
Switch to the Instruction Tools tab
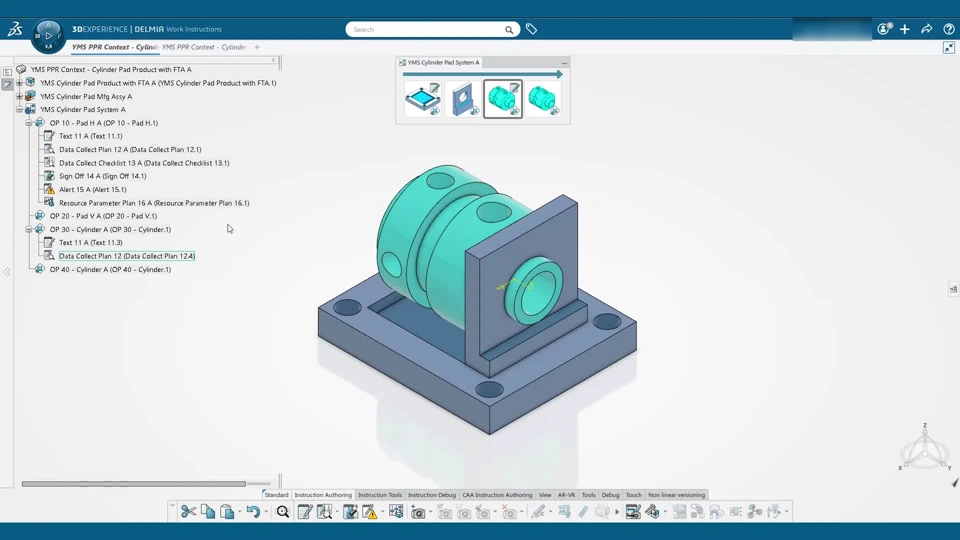pos(380,495)
